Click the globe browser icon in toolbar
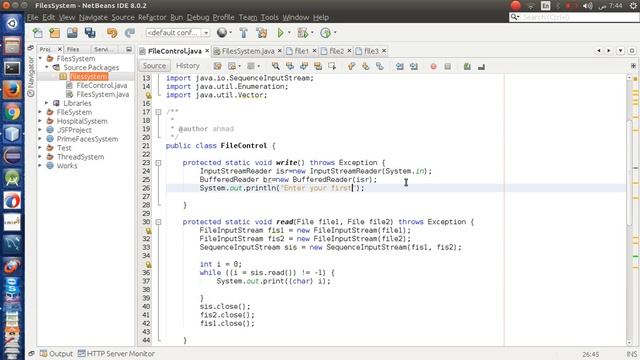This screenshot has height=360, width=640. (x=222, y=33)
